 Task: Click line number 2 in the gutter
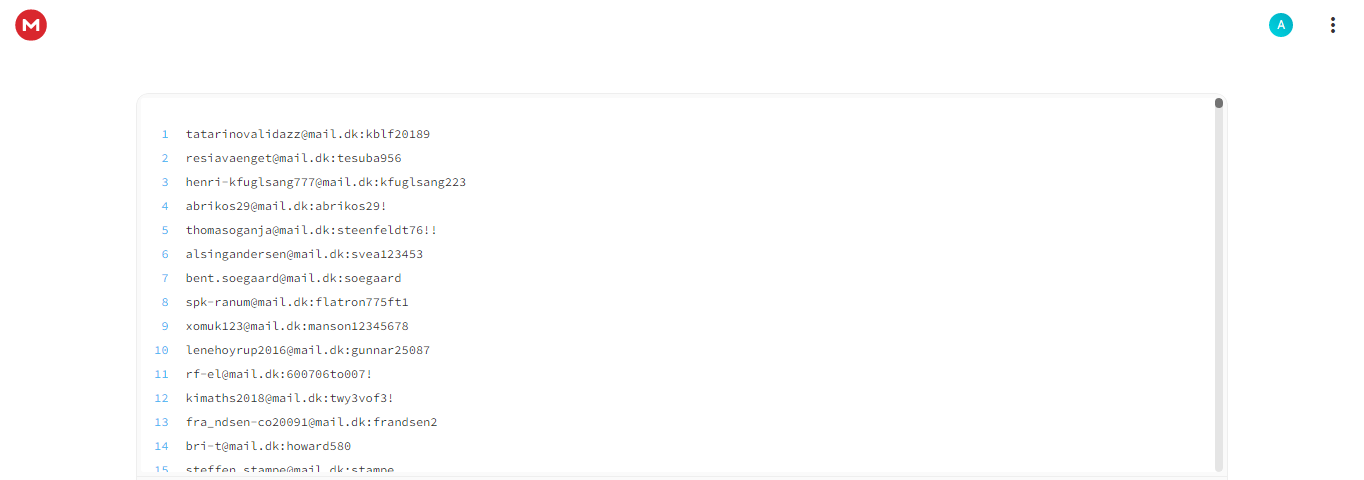pos(165,158)
